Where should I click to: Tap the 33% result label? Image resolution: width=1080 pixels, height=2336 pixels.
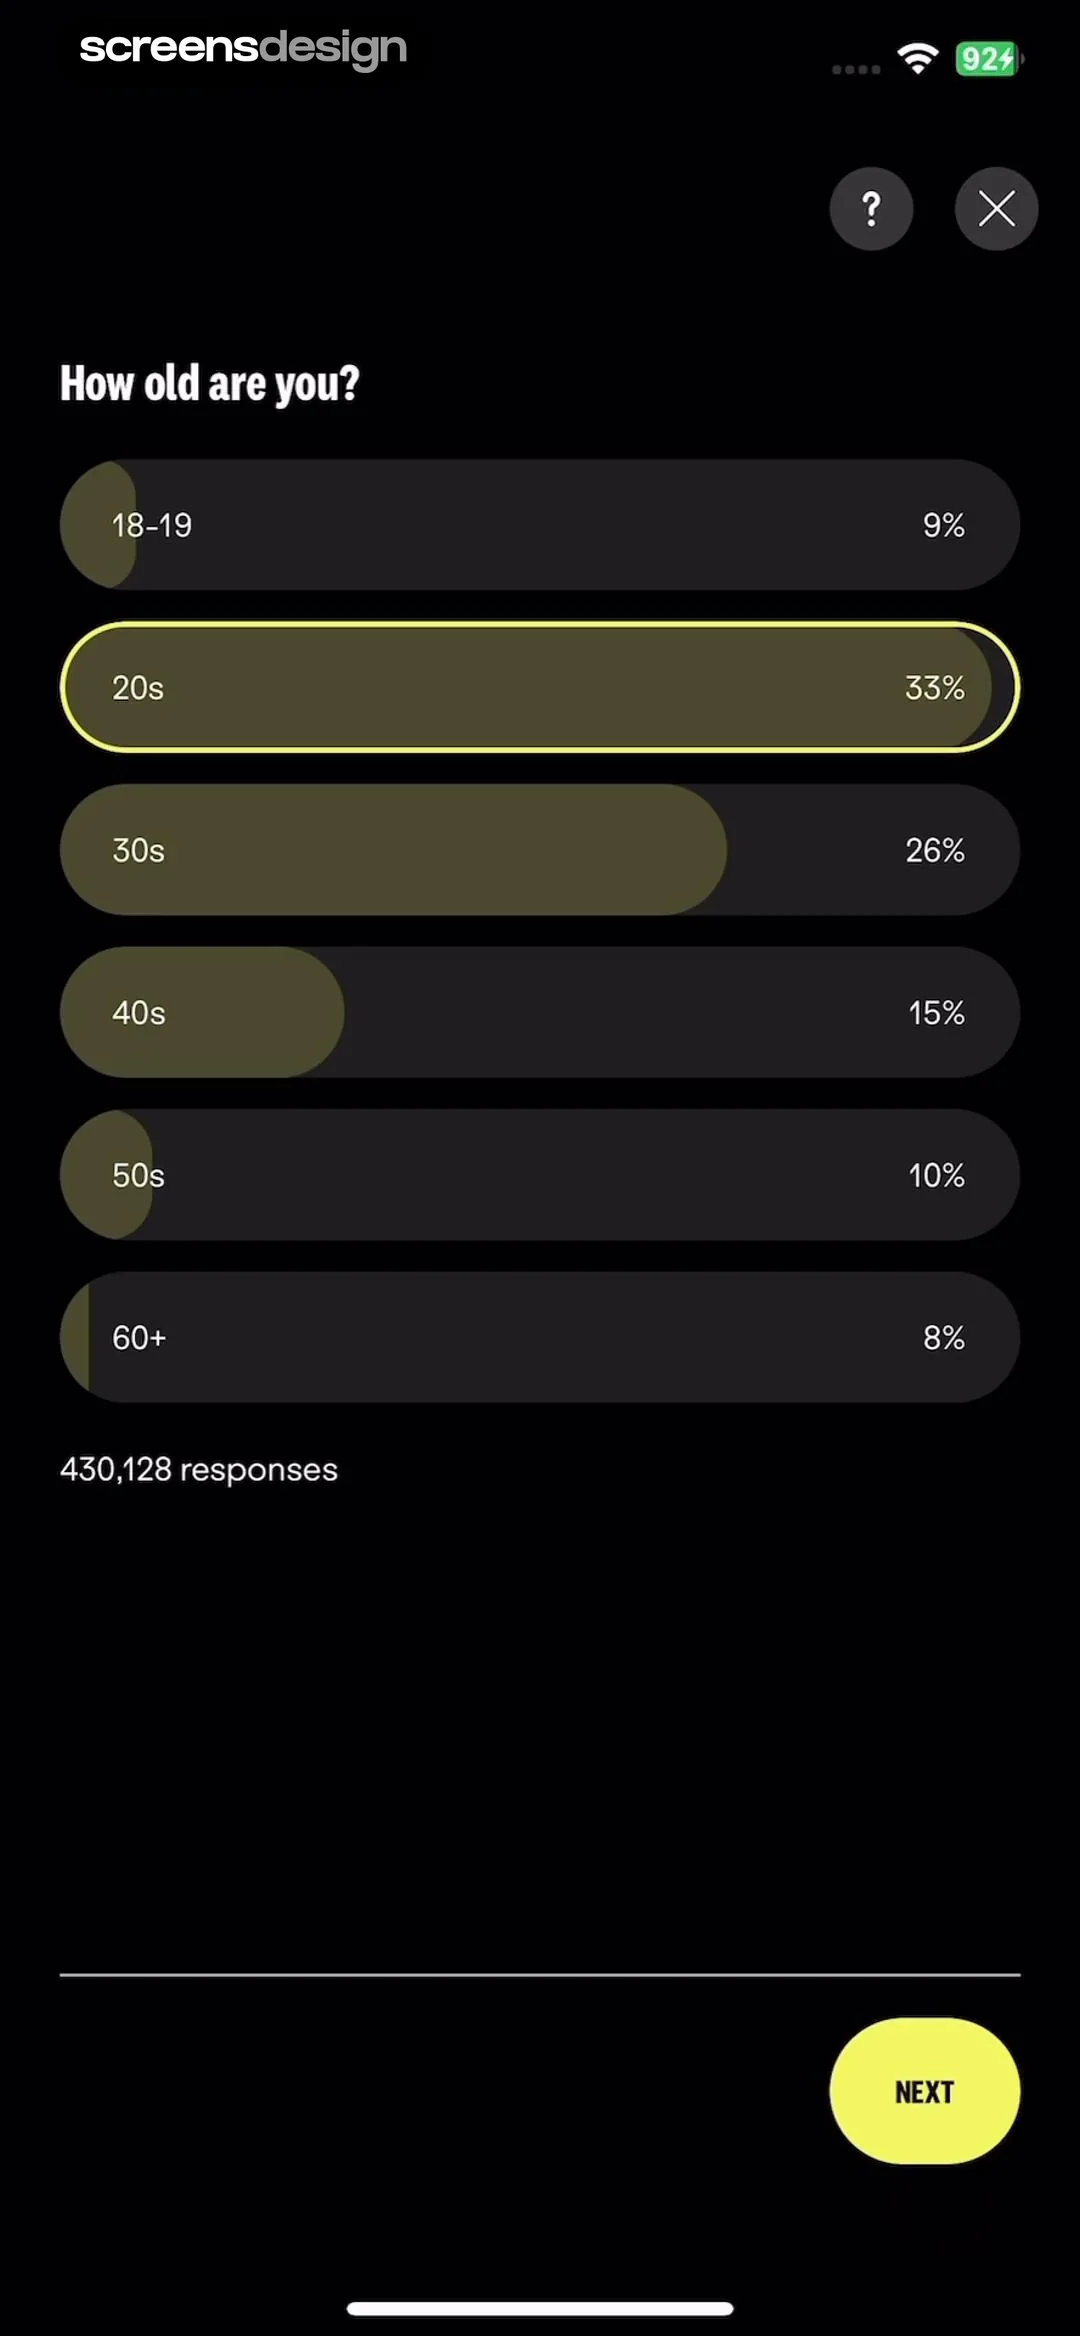click(934, 688)
